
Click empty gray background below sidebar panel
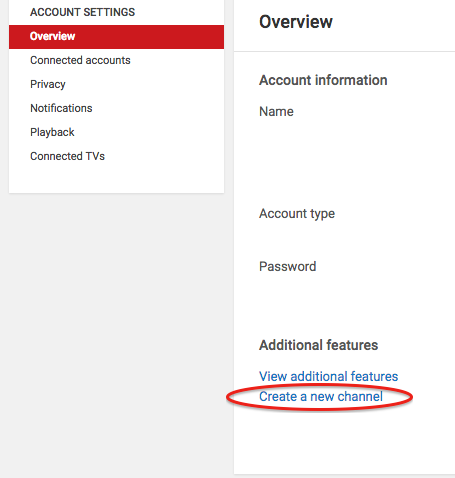tap(116, 333)
